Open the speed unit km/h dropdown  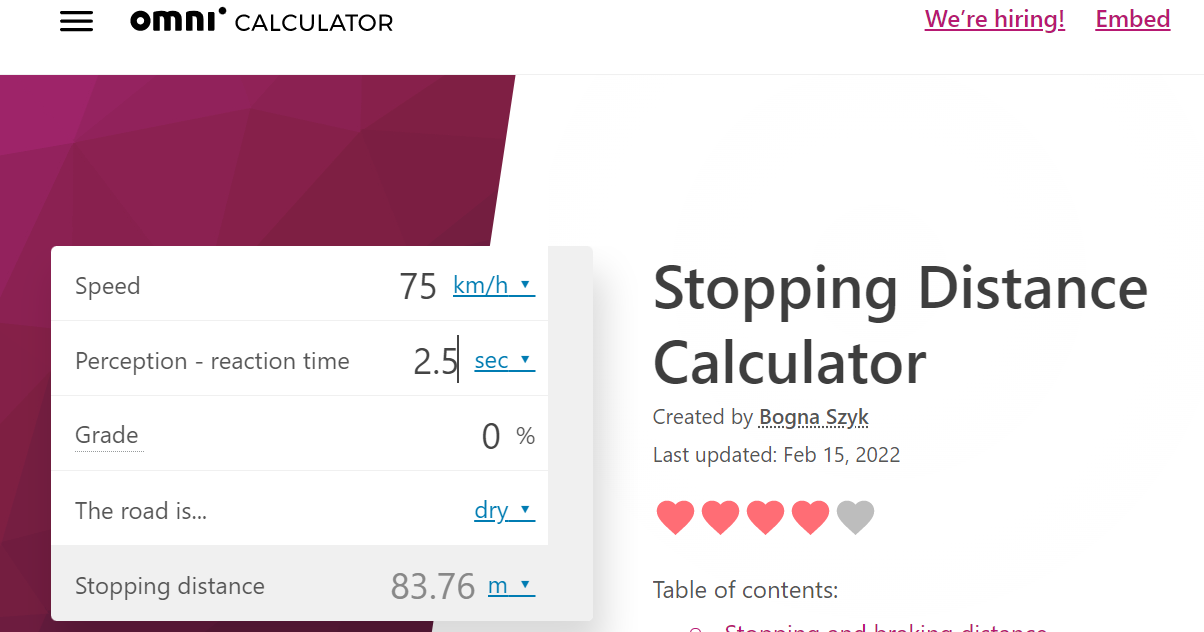point(494,286)
